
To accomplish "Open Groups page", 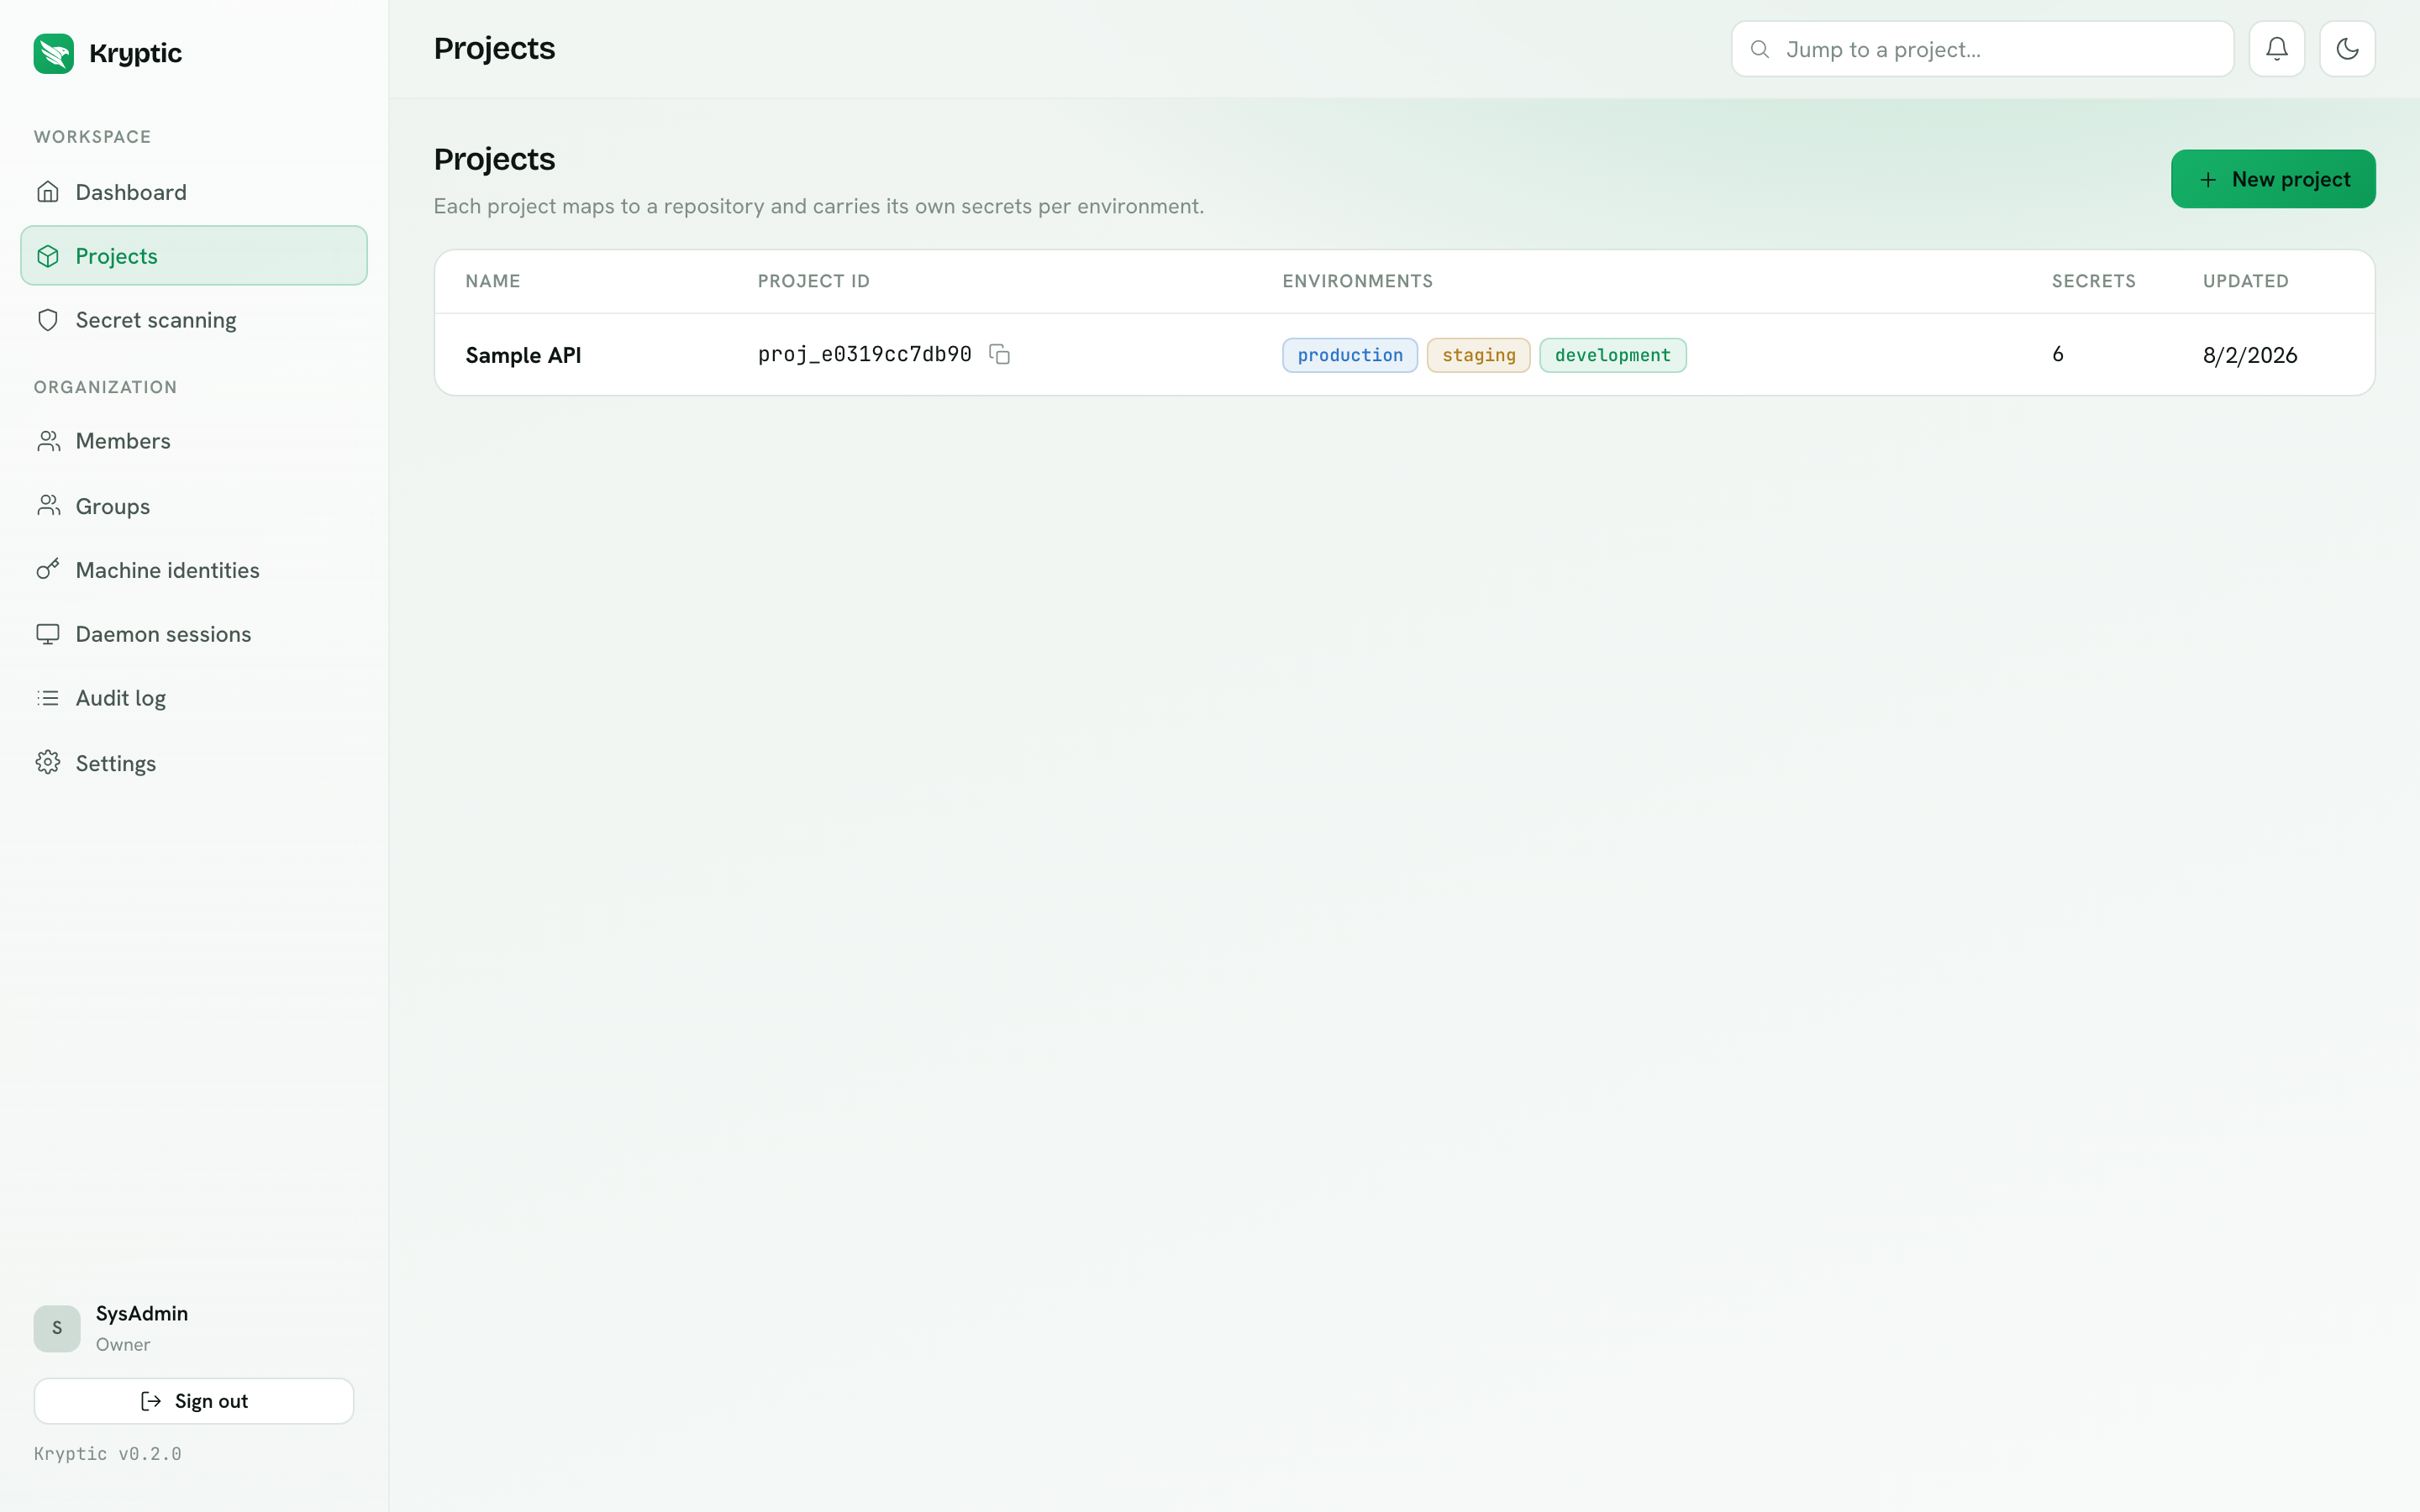I will 194,506.
